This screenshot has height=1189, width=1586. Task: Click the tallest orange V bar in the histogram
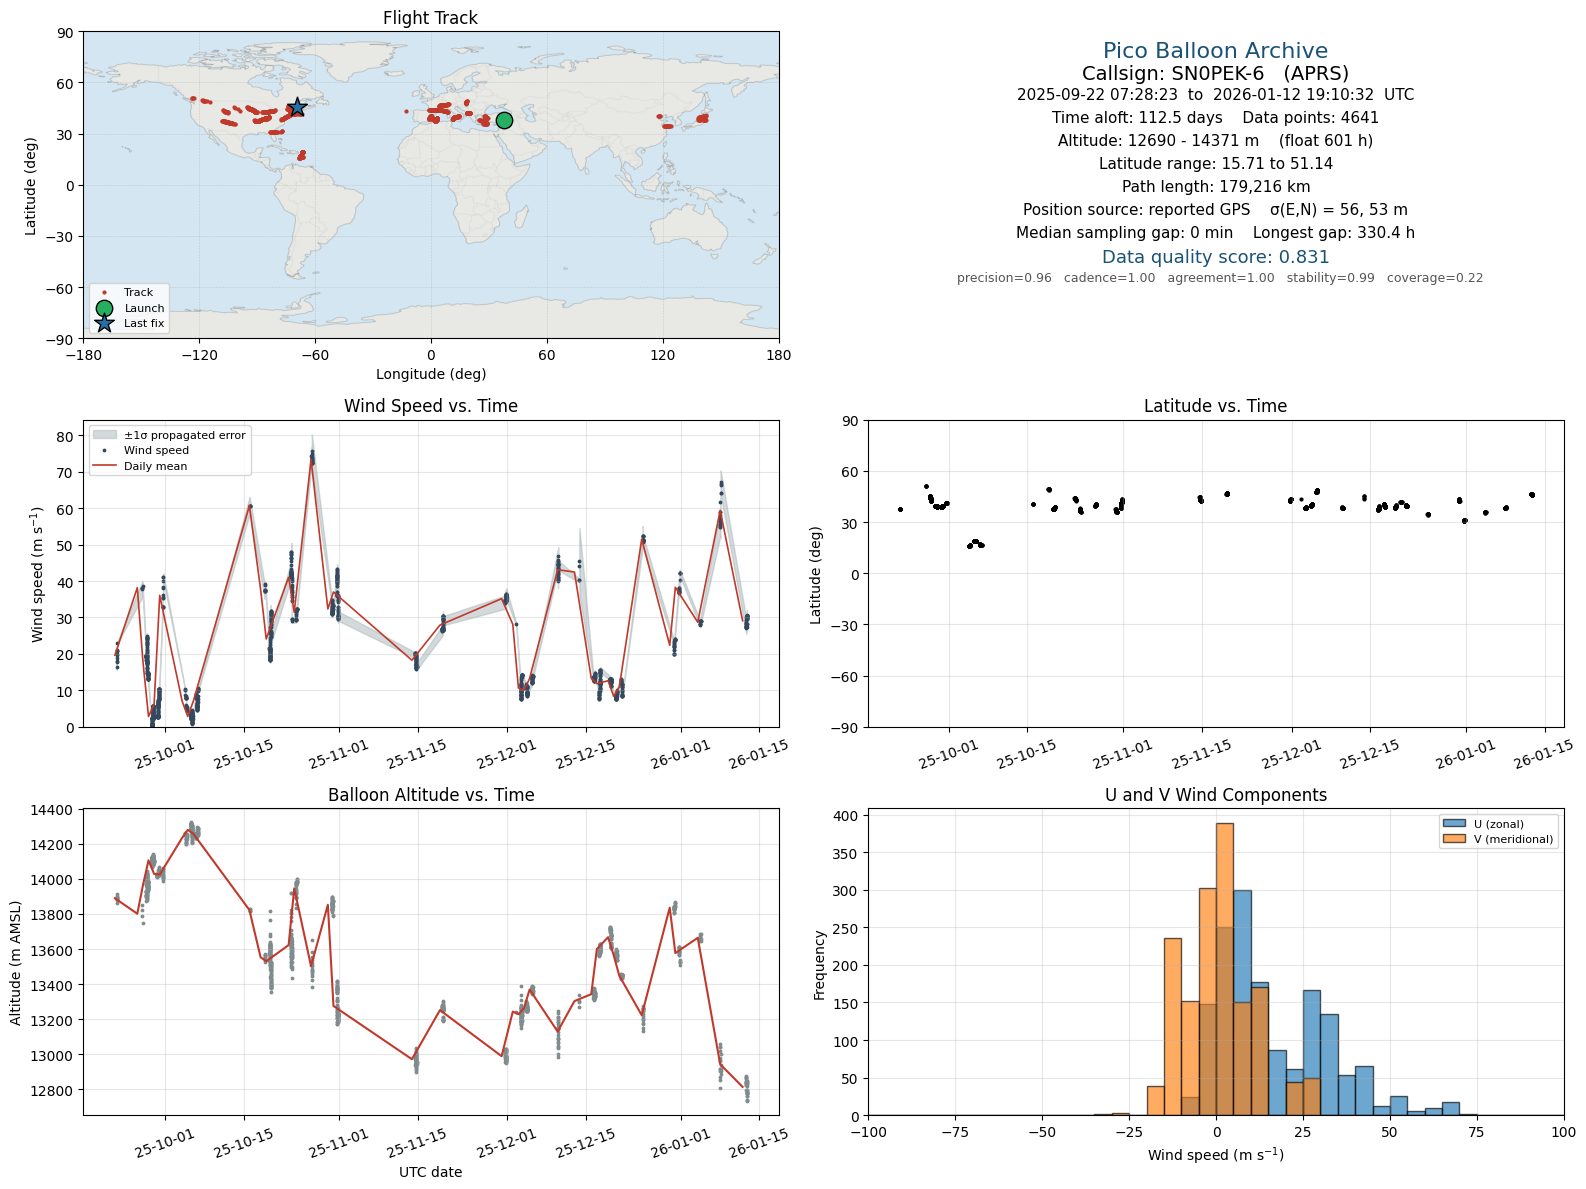(1225, 970)
